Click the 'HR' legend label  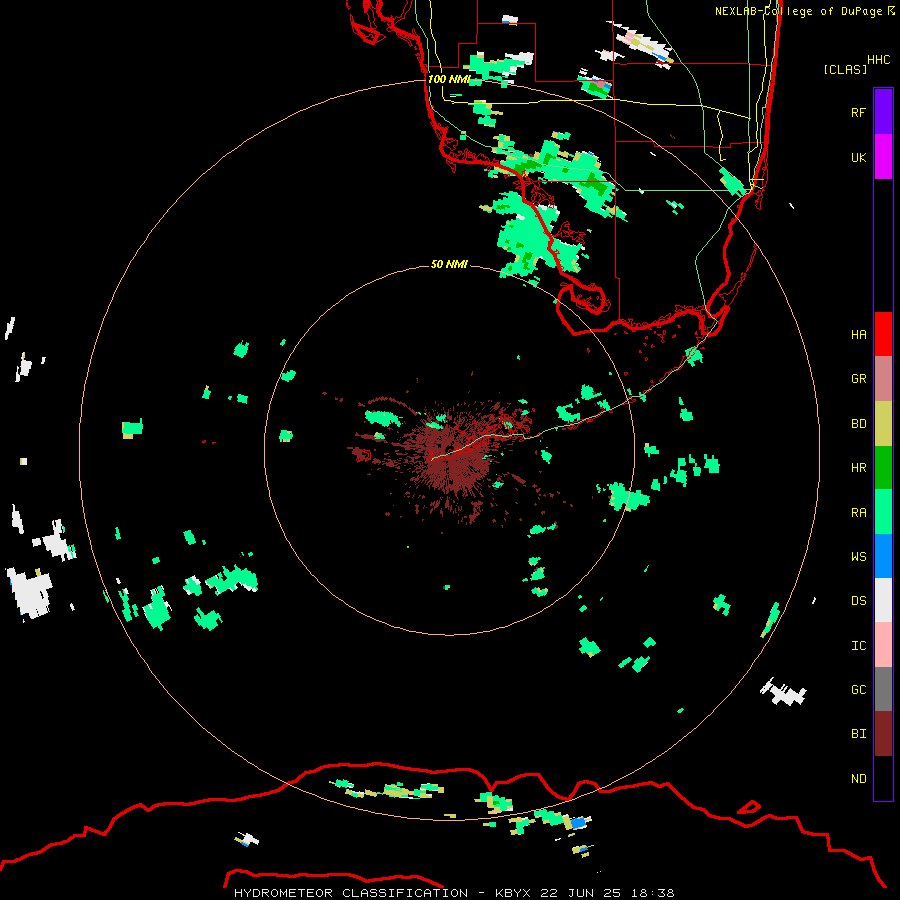tap(858, 468)
